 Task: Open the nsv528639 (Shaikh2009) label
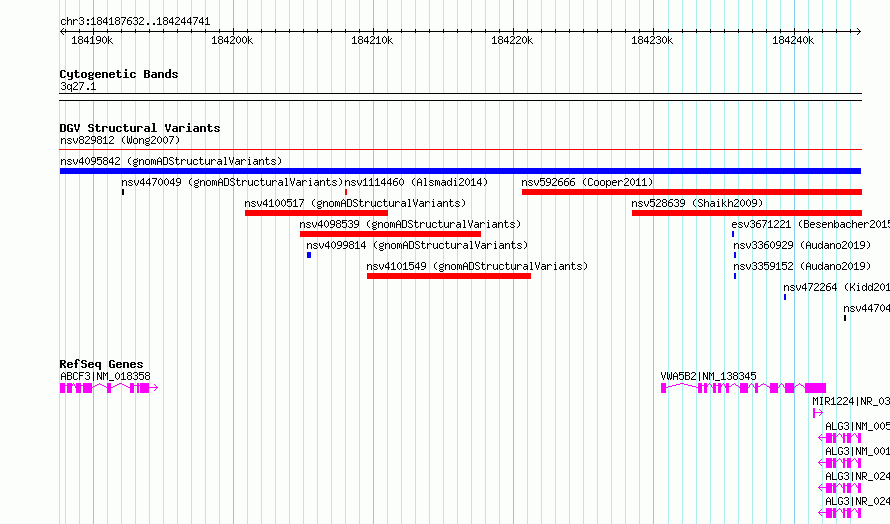coord(697,203)
